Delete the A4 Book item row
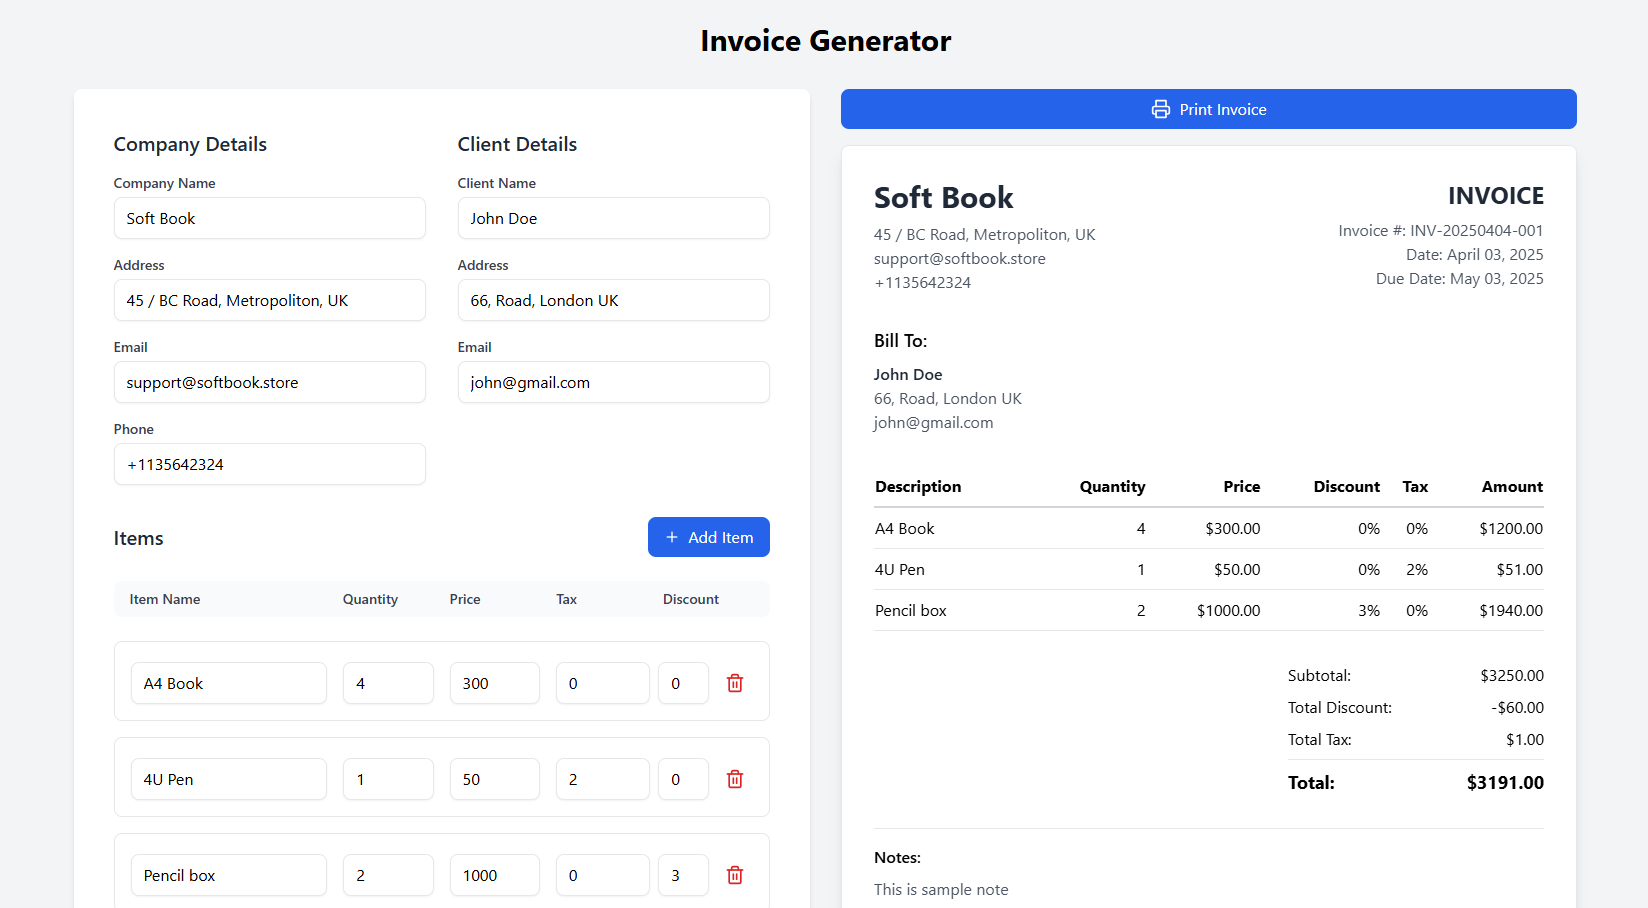1648x908 pixels. coord(735,683)
